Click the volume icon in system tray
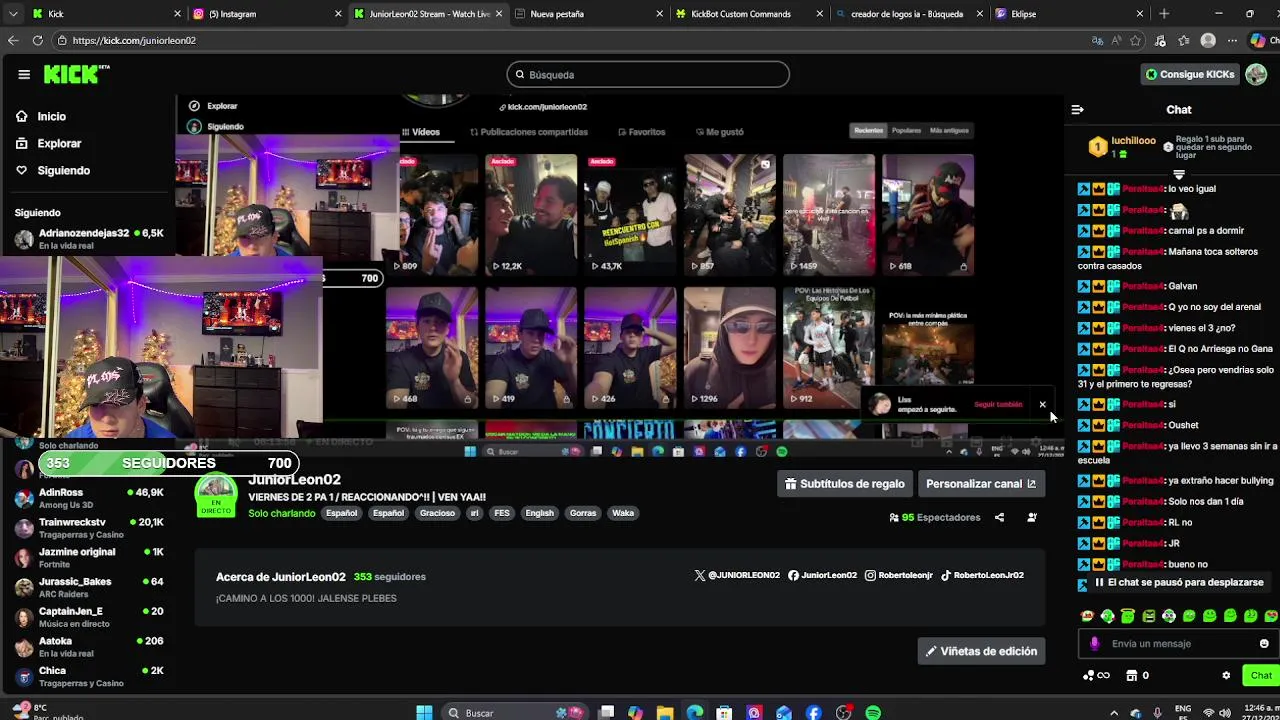 click(1227, 713)
